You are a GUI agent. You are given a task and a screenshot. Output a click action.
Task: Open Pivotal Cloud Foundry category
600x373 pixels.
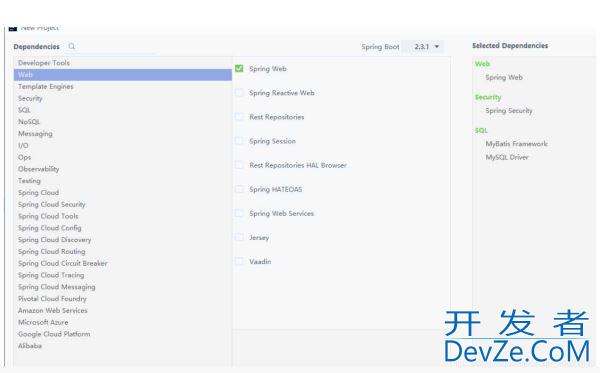122,299
